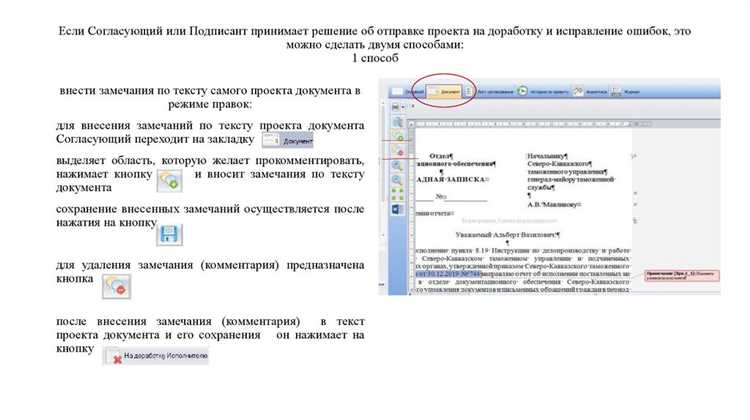The height and width of the screenshot is (420, 750).
Task: Click the 'На доработку Исполнителю' button
Action: click(156, 356)
